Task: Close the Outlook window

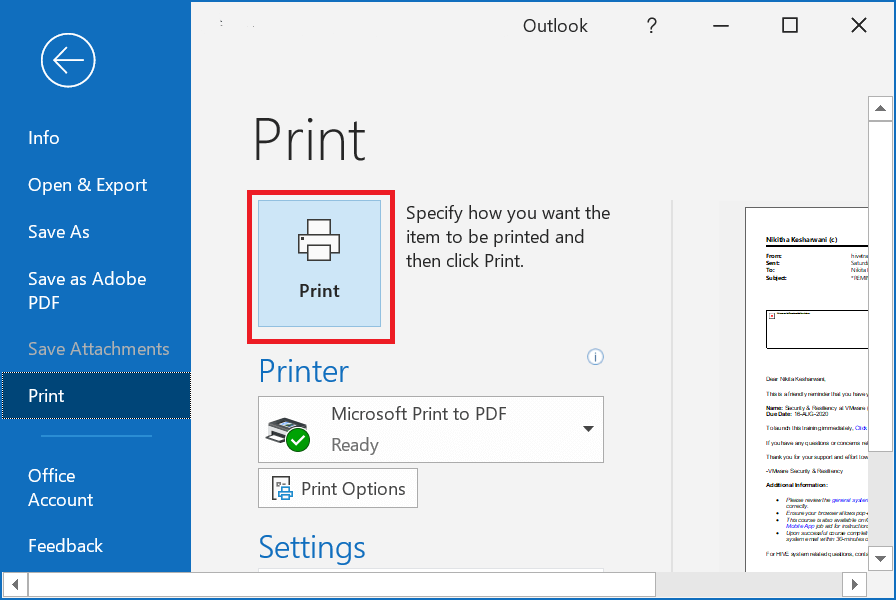Action: [858, 25]
